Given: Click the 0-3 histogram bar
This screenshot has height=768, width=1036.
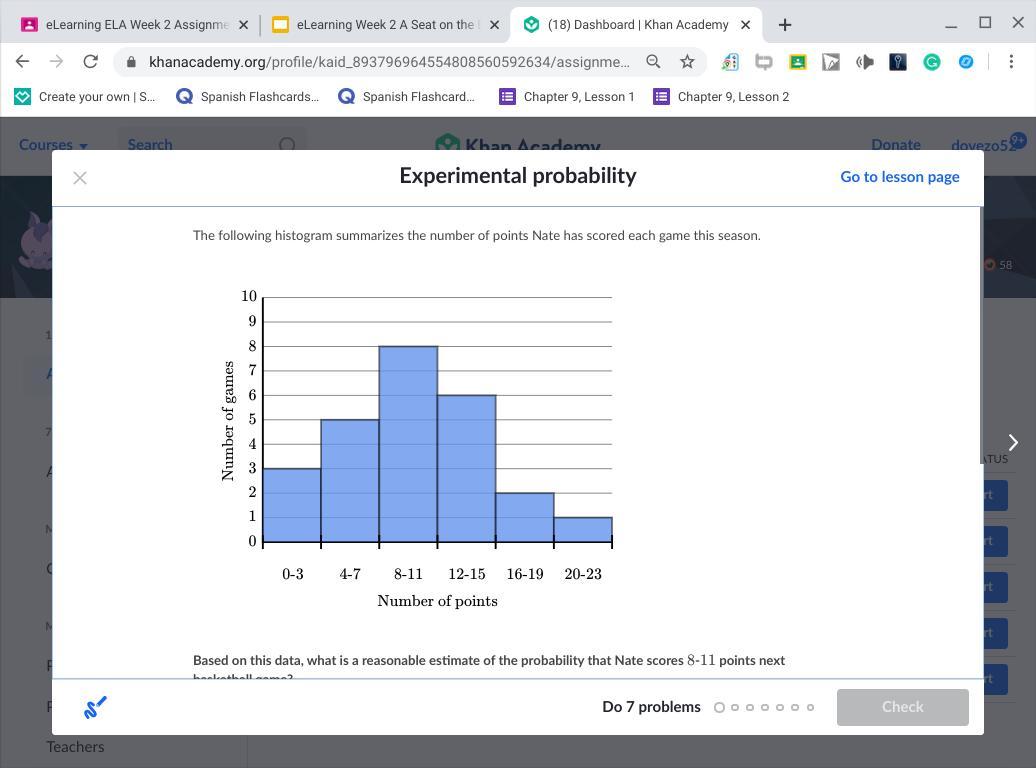Looking at the screenshot, I should point(292,505).
